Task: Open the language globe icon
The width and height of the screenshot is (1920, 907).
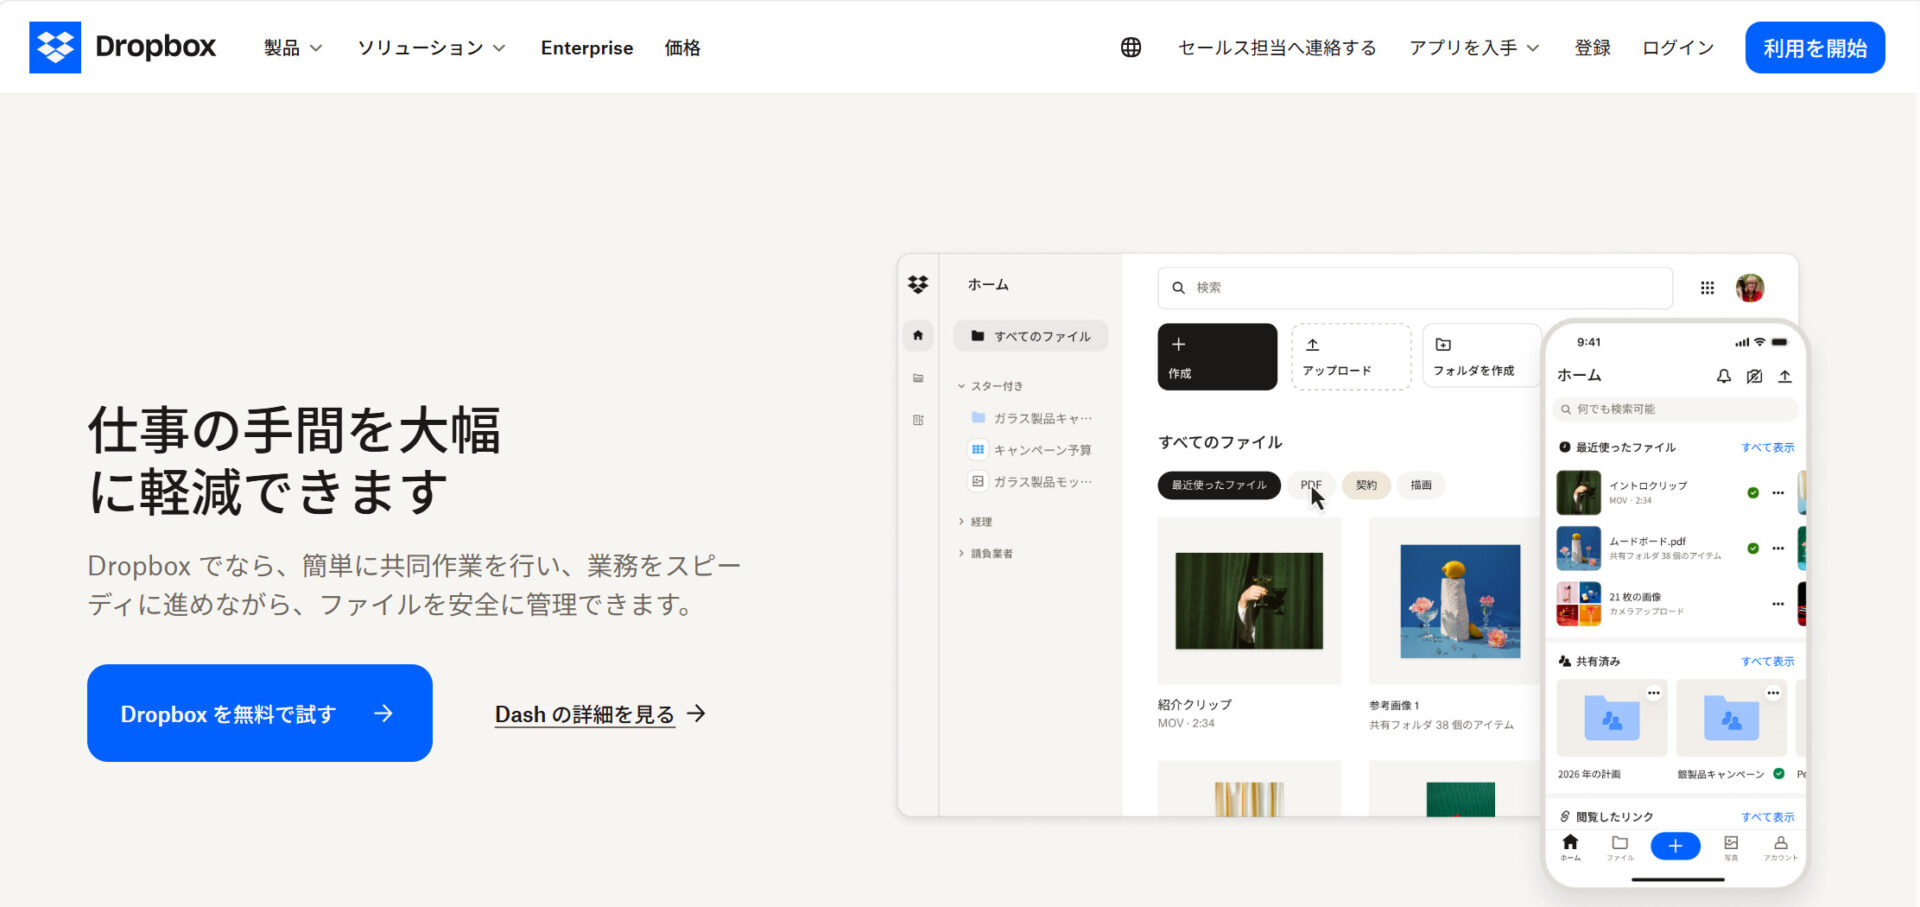Action: [1131, 47]
